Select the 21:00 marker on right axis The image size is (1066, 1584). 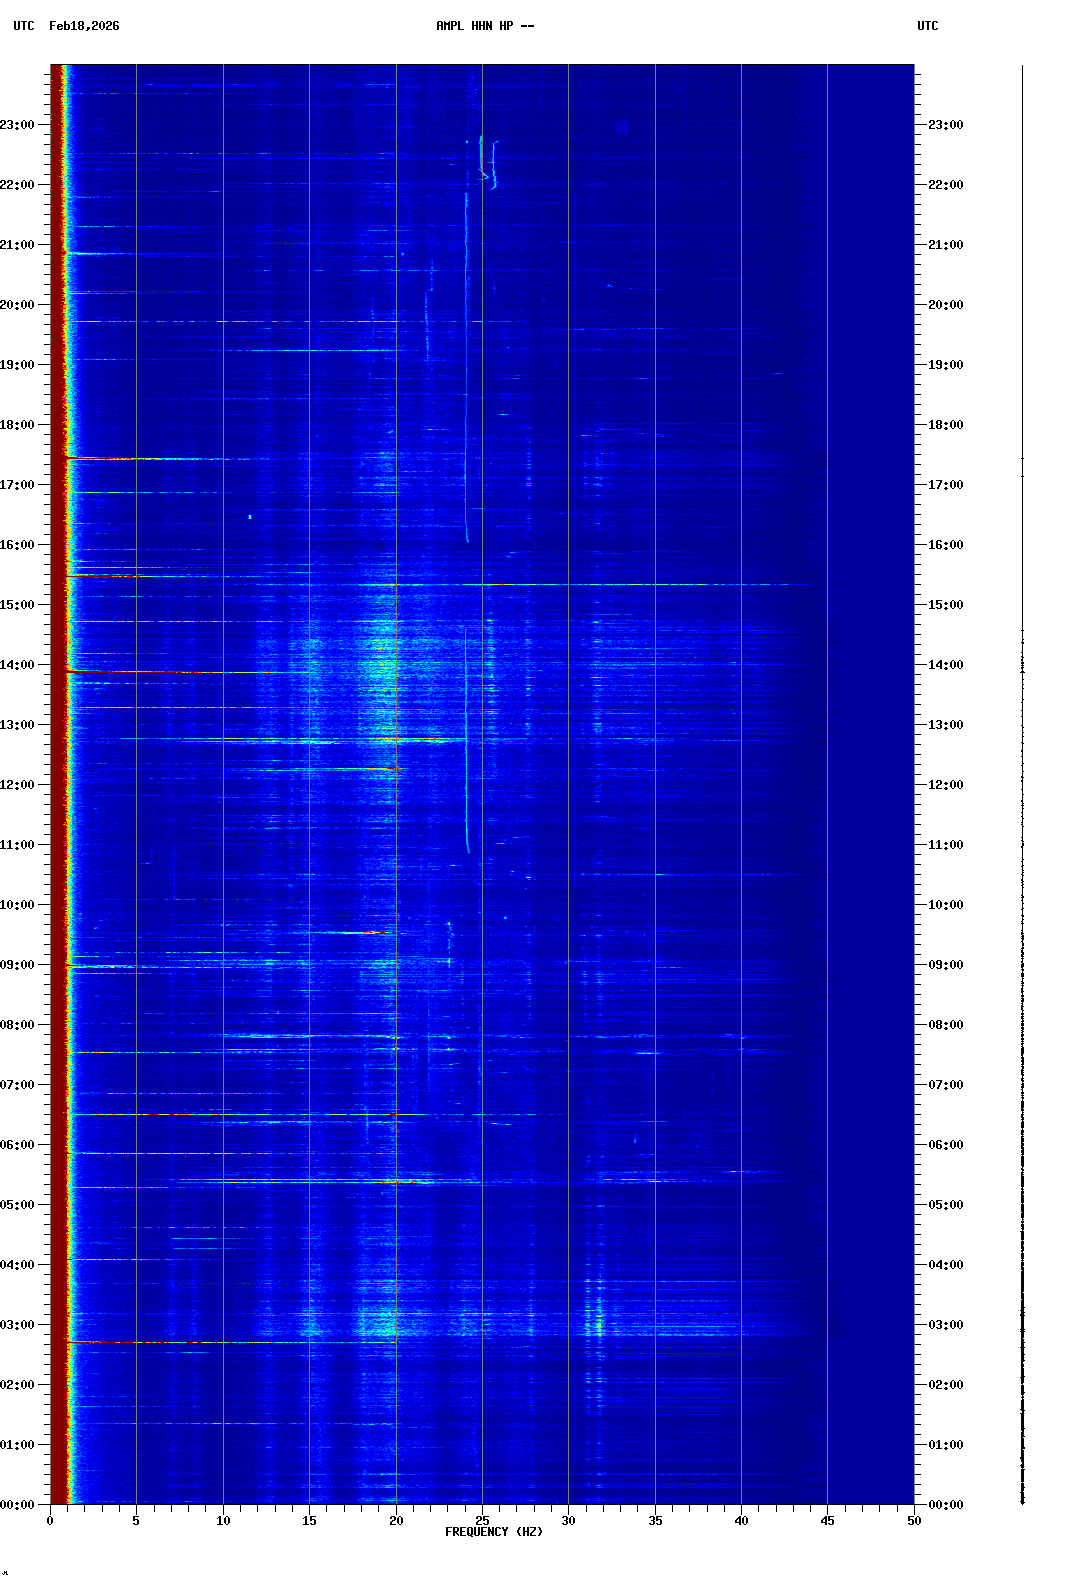pyautogui.click(x=945, y=245)
